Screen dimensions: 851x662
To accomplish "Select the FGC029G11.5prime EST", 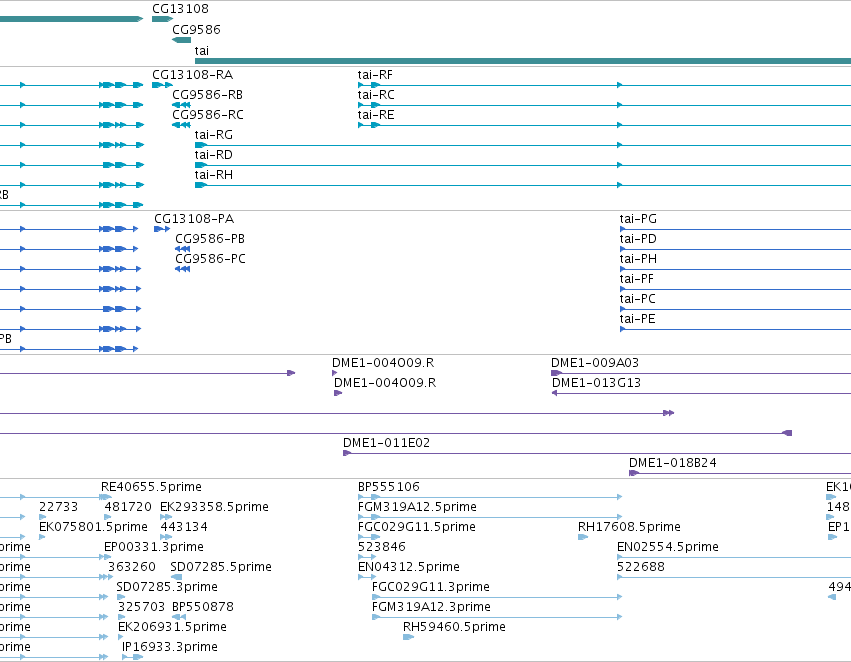I will tap(417, 527).
